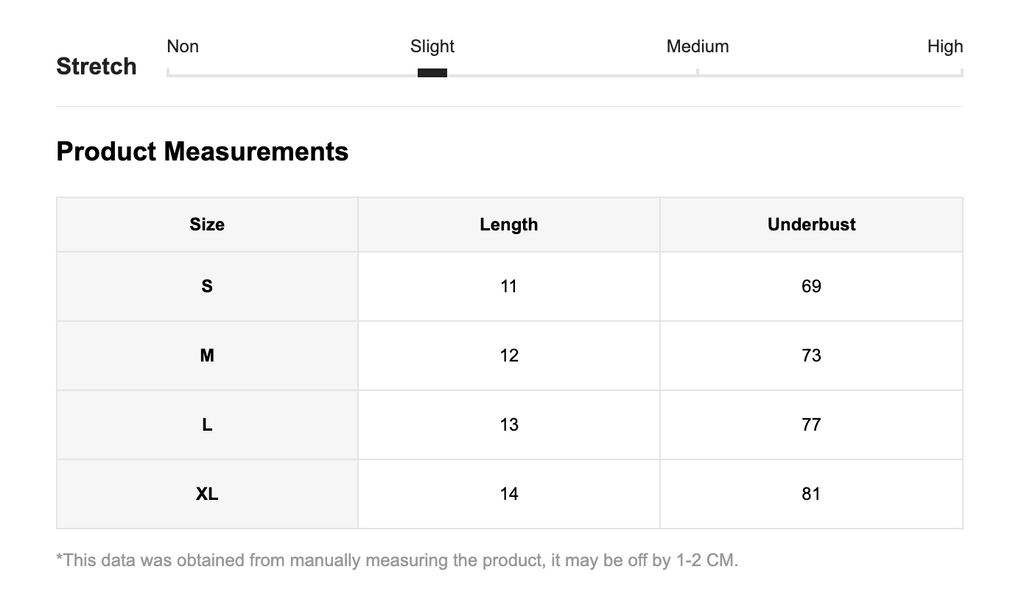Select the S size row label
The image size is (1024, 589).
[x=207, y=286]
